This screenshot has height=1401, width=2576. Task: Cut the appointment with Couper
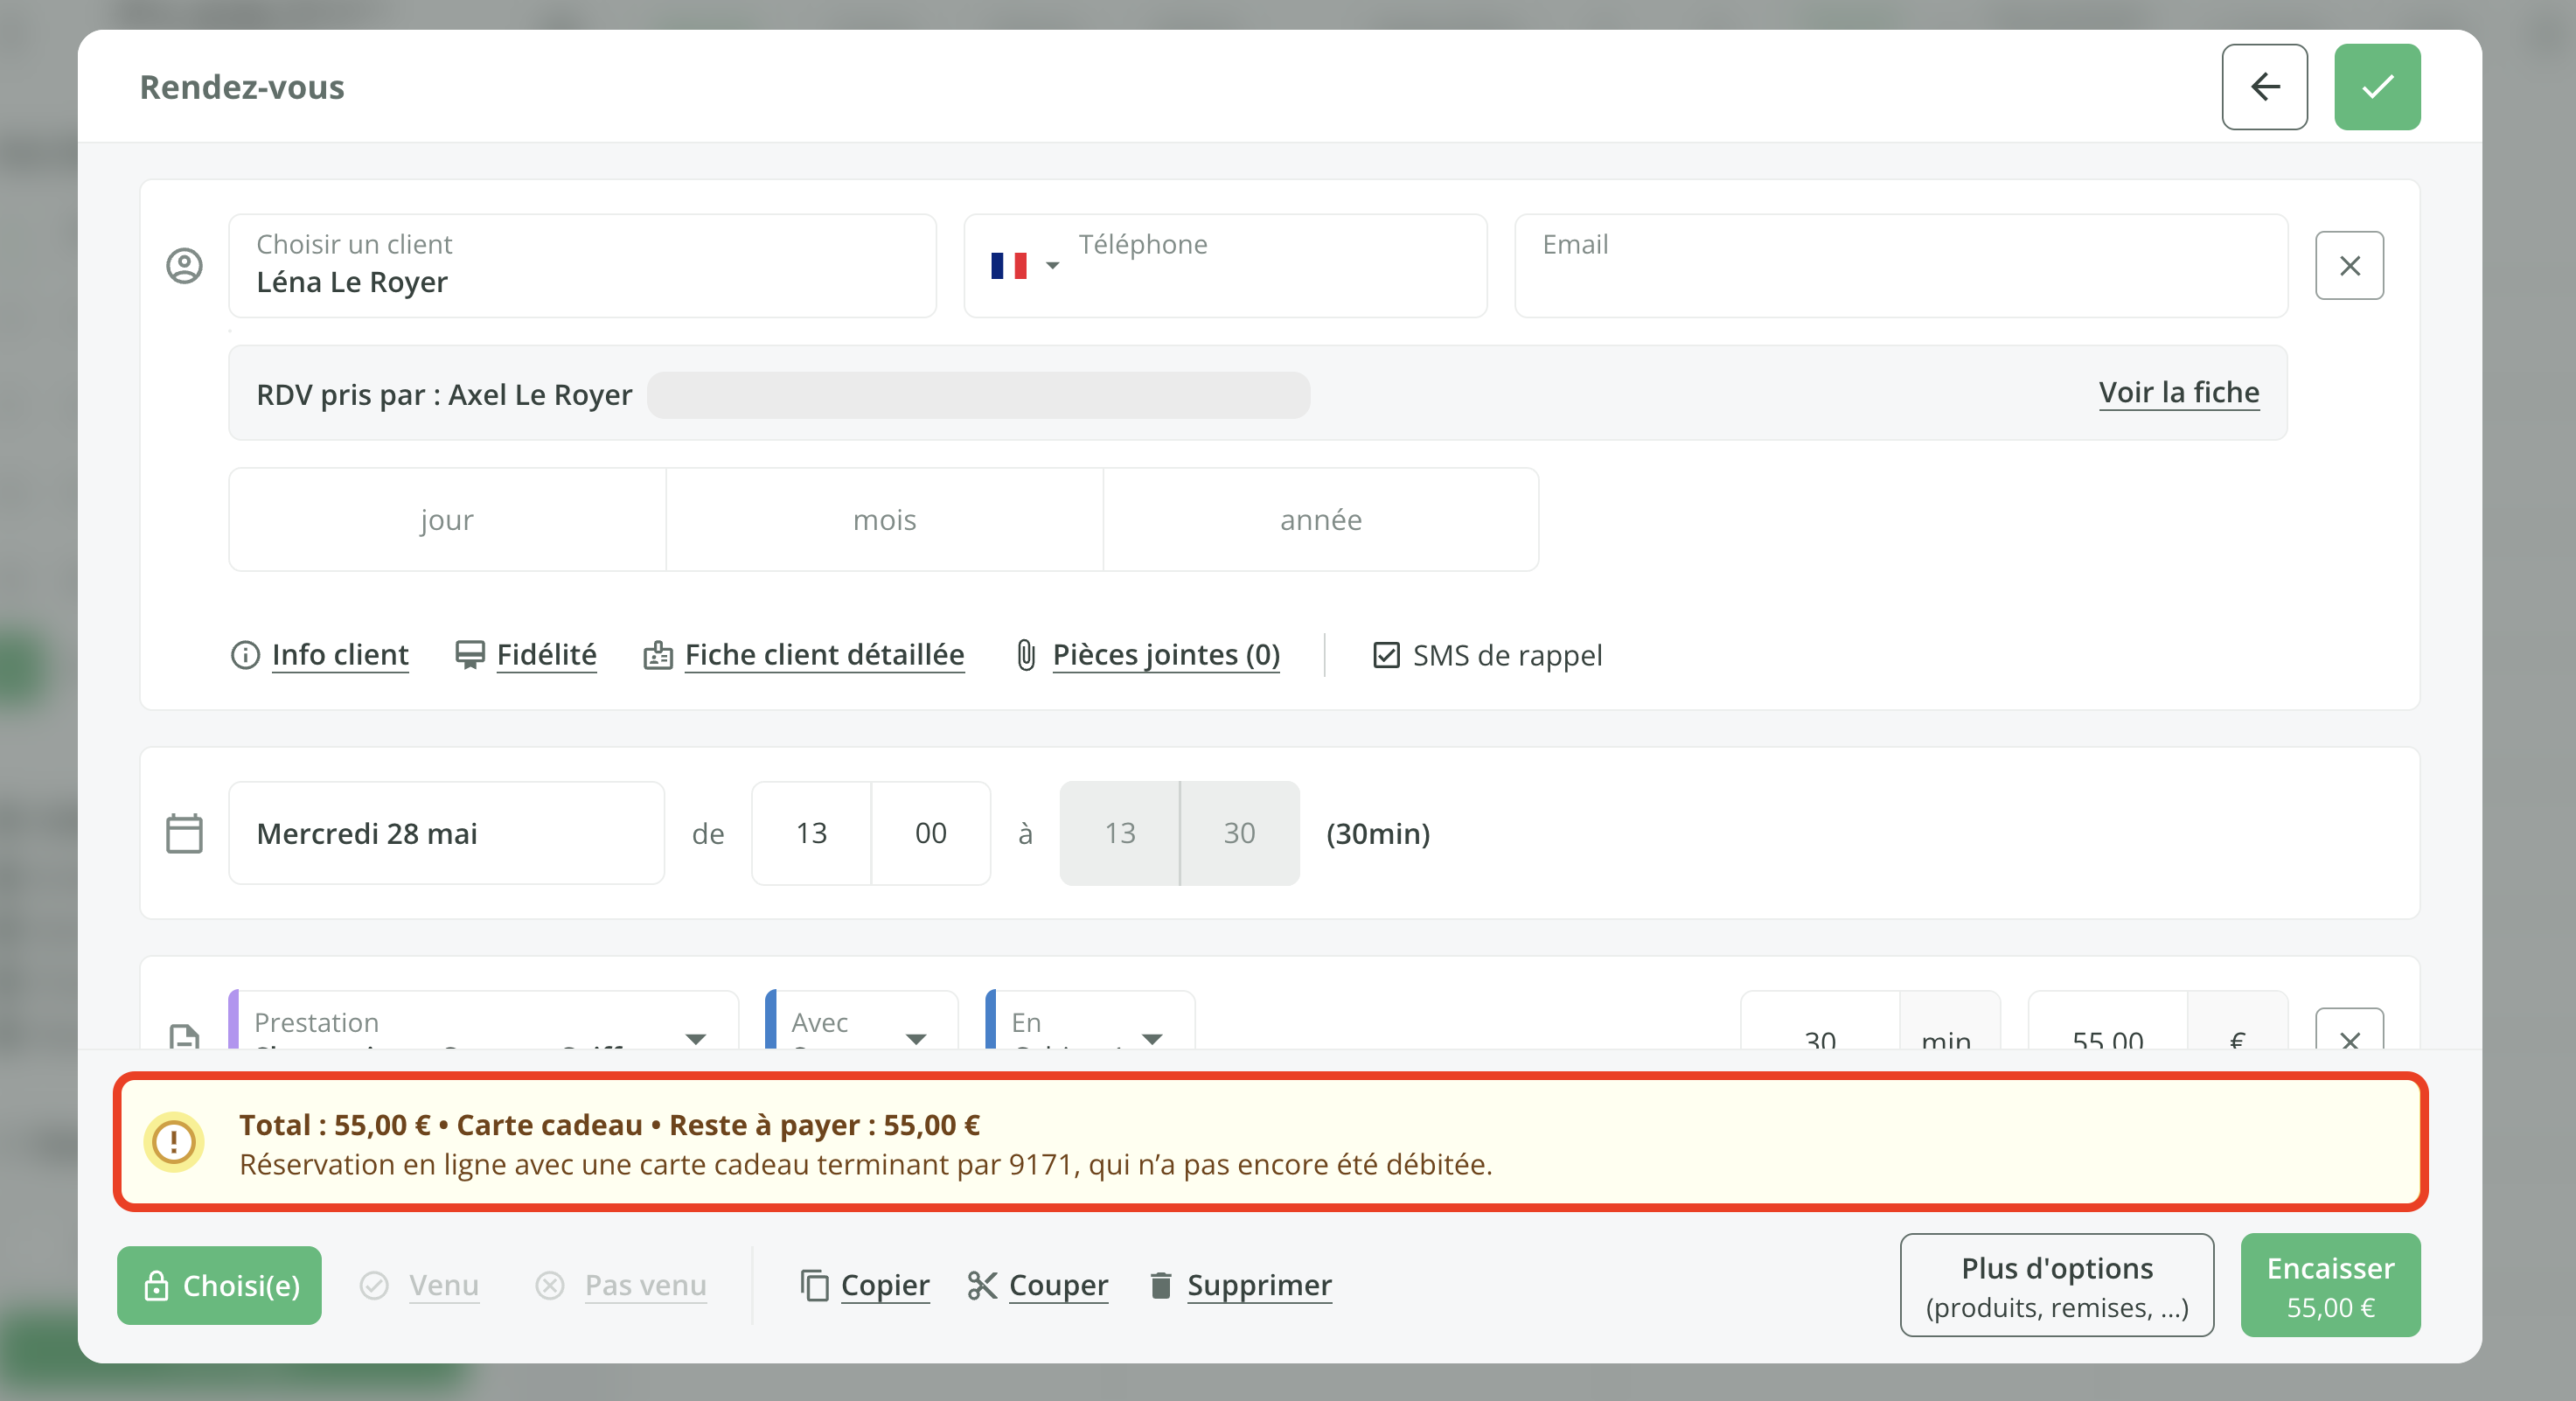pos(1057,1285)
